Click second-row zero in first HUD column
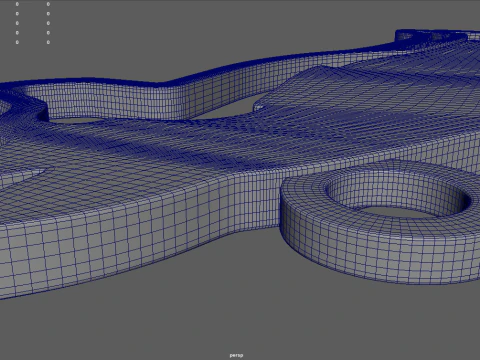Screen dimensions: 480x360 pyautogui.click(x=17, y=14)
